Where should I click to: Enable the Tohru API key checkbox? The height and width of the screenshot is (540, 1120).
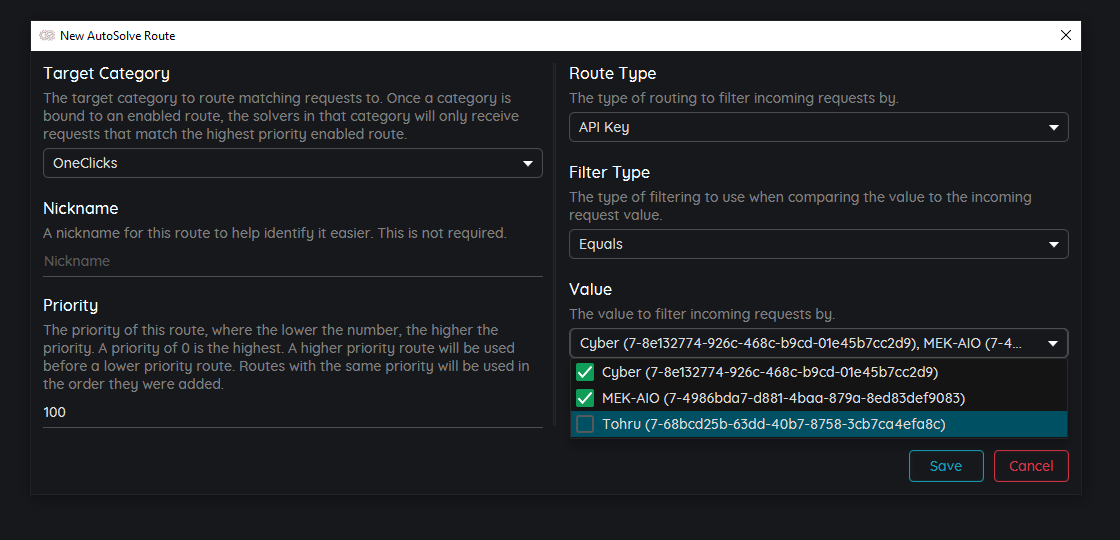(x=585, y=425)
